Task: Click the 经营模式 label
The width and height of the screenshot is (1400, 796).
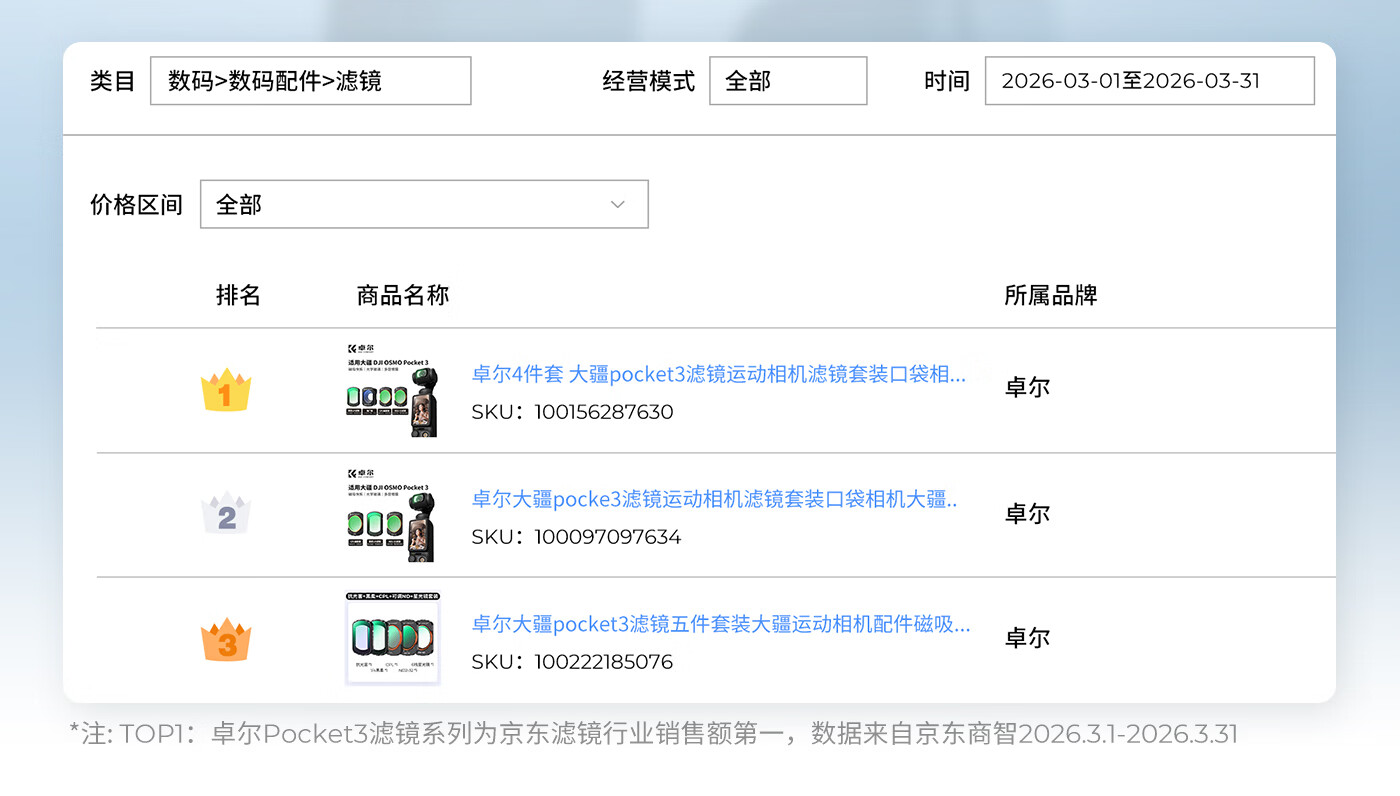Action: 648,81
